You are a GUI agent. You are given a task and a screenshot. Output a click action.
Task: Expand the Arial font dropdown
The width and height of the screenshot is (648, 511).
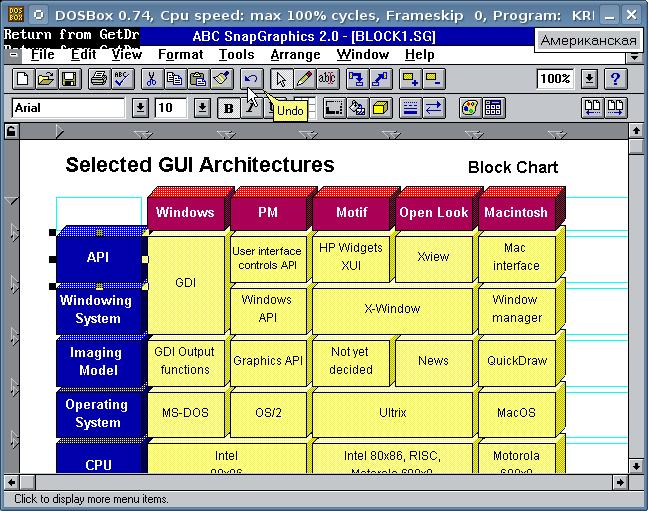coord(140,108)
